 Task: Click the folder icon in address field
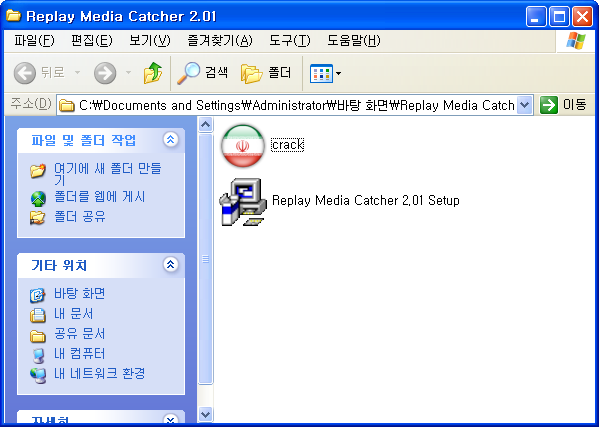coord(67,105)
